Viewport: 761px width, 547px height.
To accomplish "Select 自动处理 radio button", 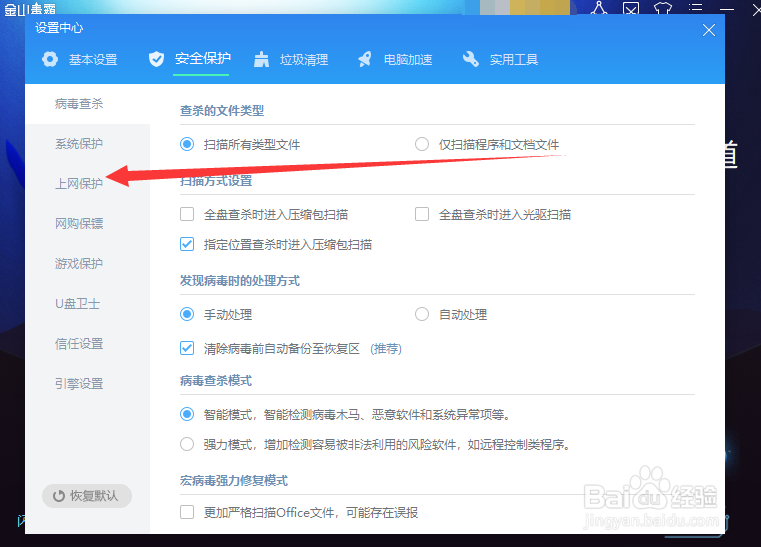I will [422, 314].
